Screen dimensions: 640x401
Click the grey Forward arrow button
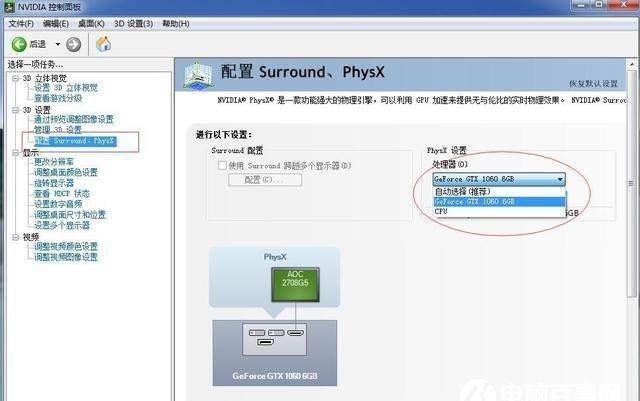click(x=74, y=45)
